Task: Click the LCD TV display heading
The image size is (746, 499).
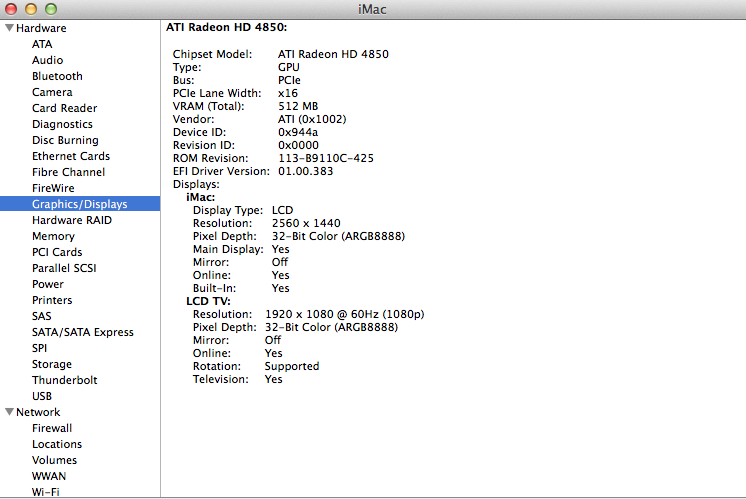Action: point(209,301)
